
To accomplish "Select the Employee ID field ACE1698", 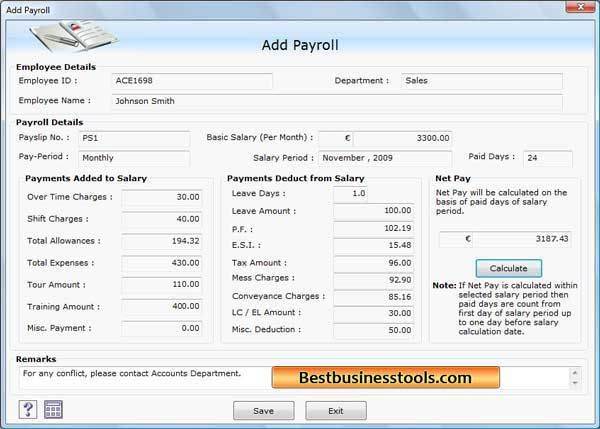I will 192,81.
